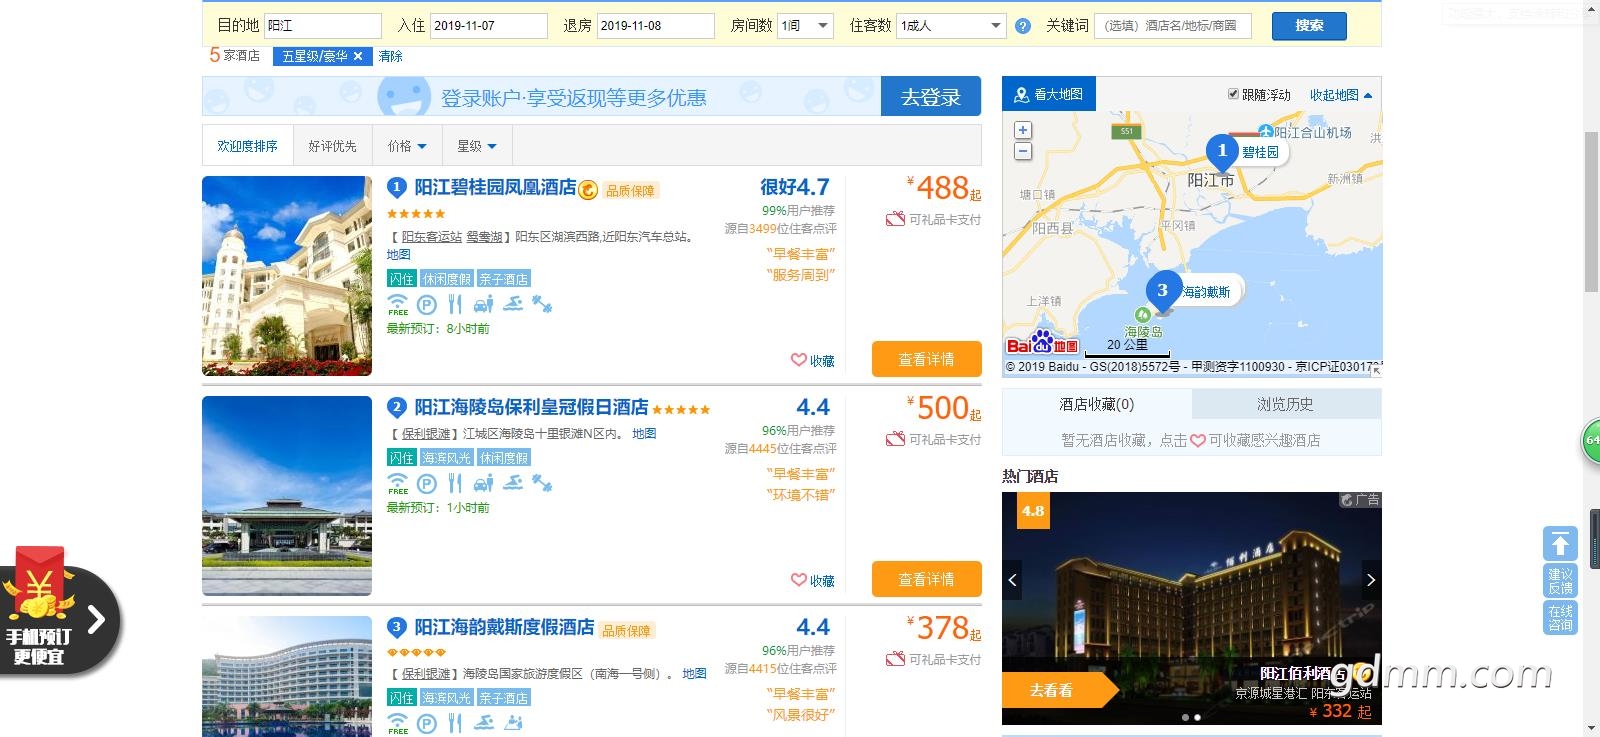Expand 星级 star rating dropdown
The image size is (1600, 737).
pos(477,146)
